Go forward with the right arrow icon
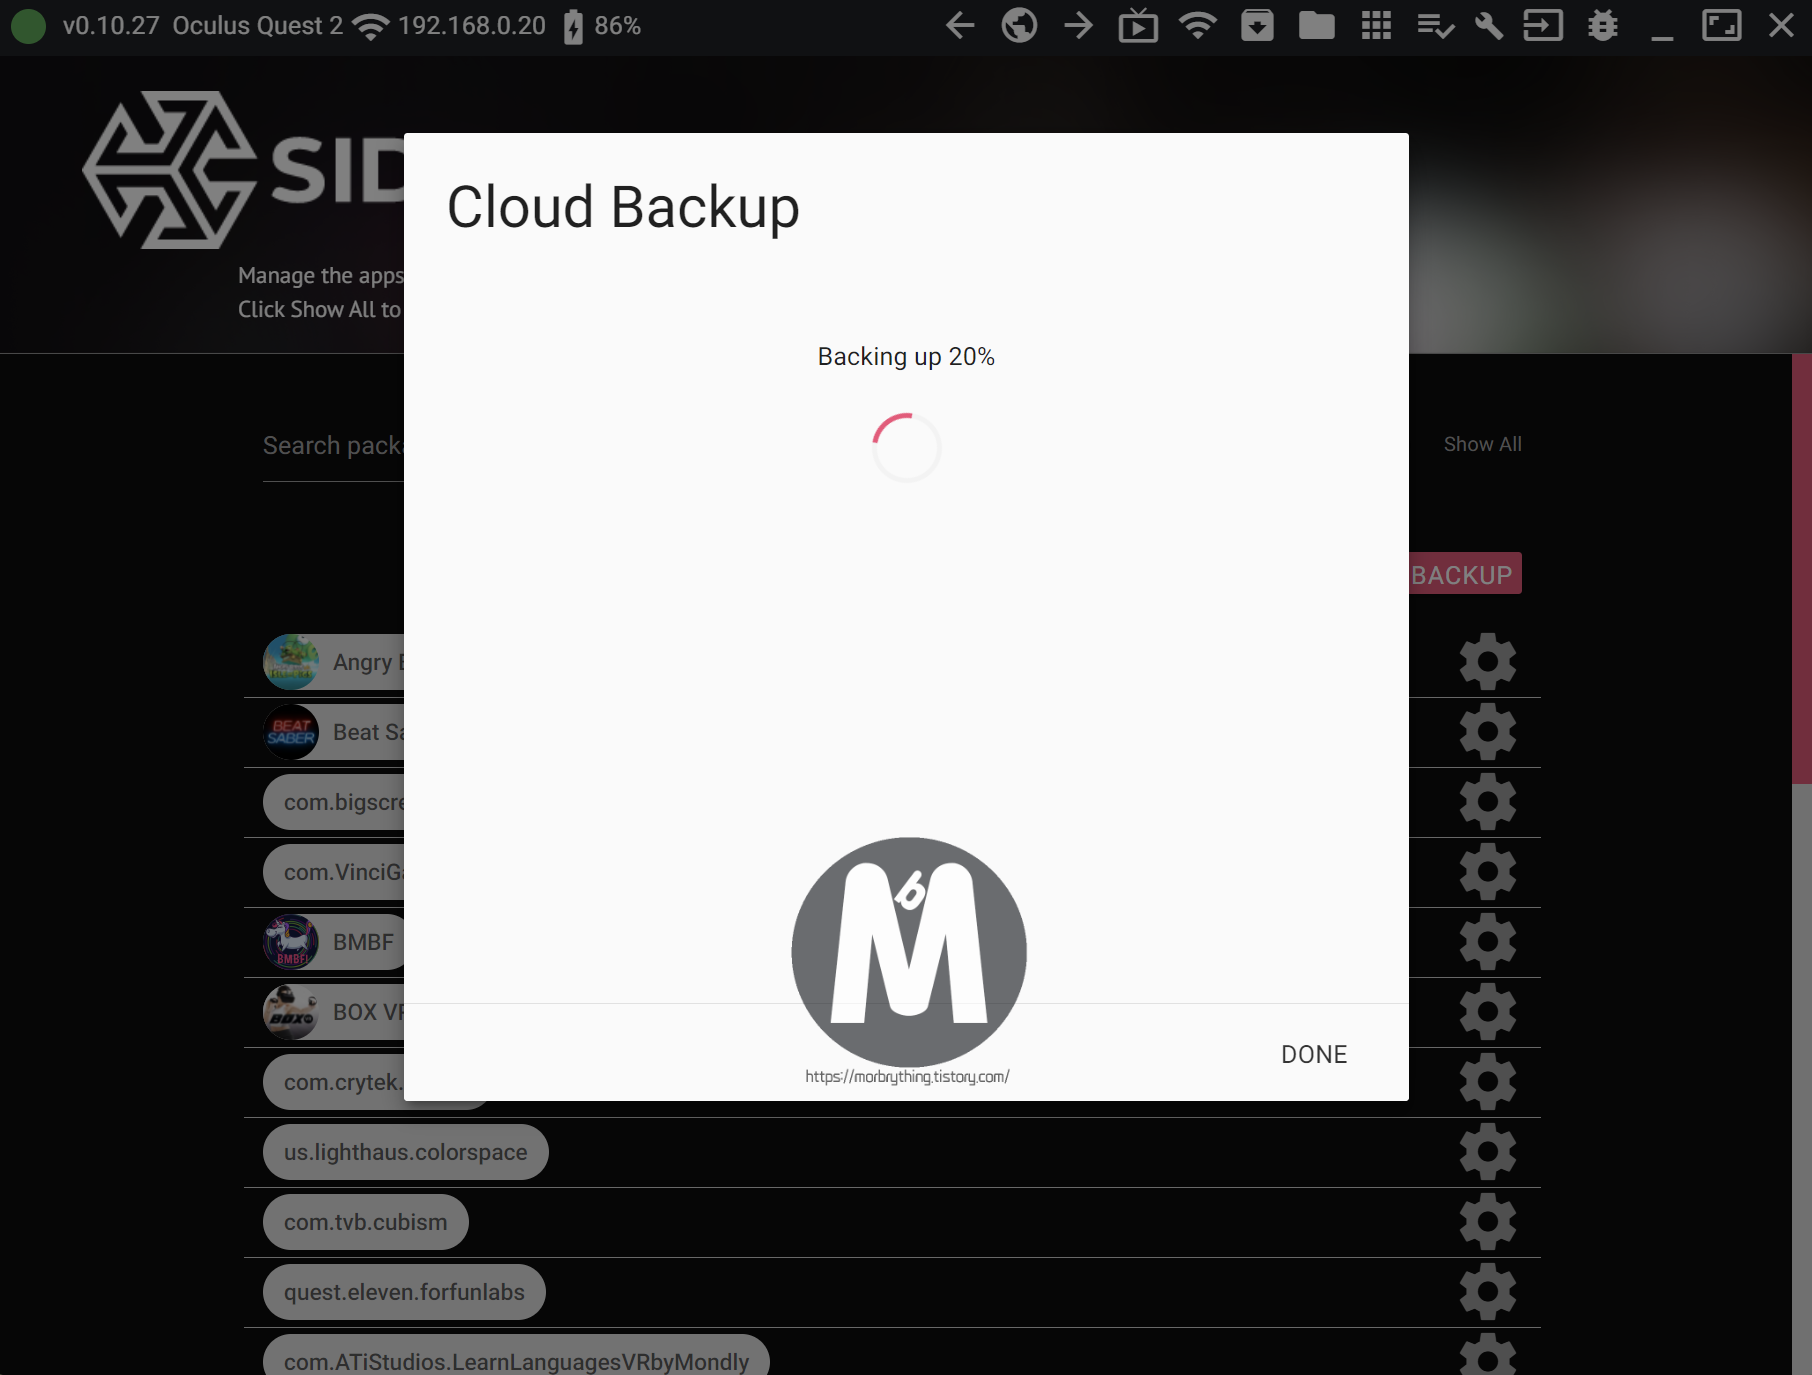This screenshot has width=1812, height=1375. (x=1079, y=26)
